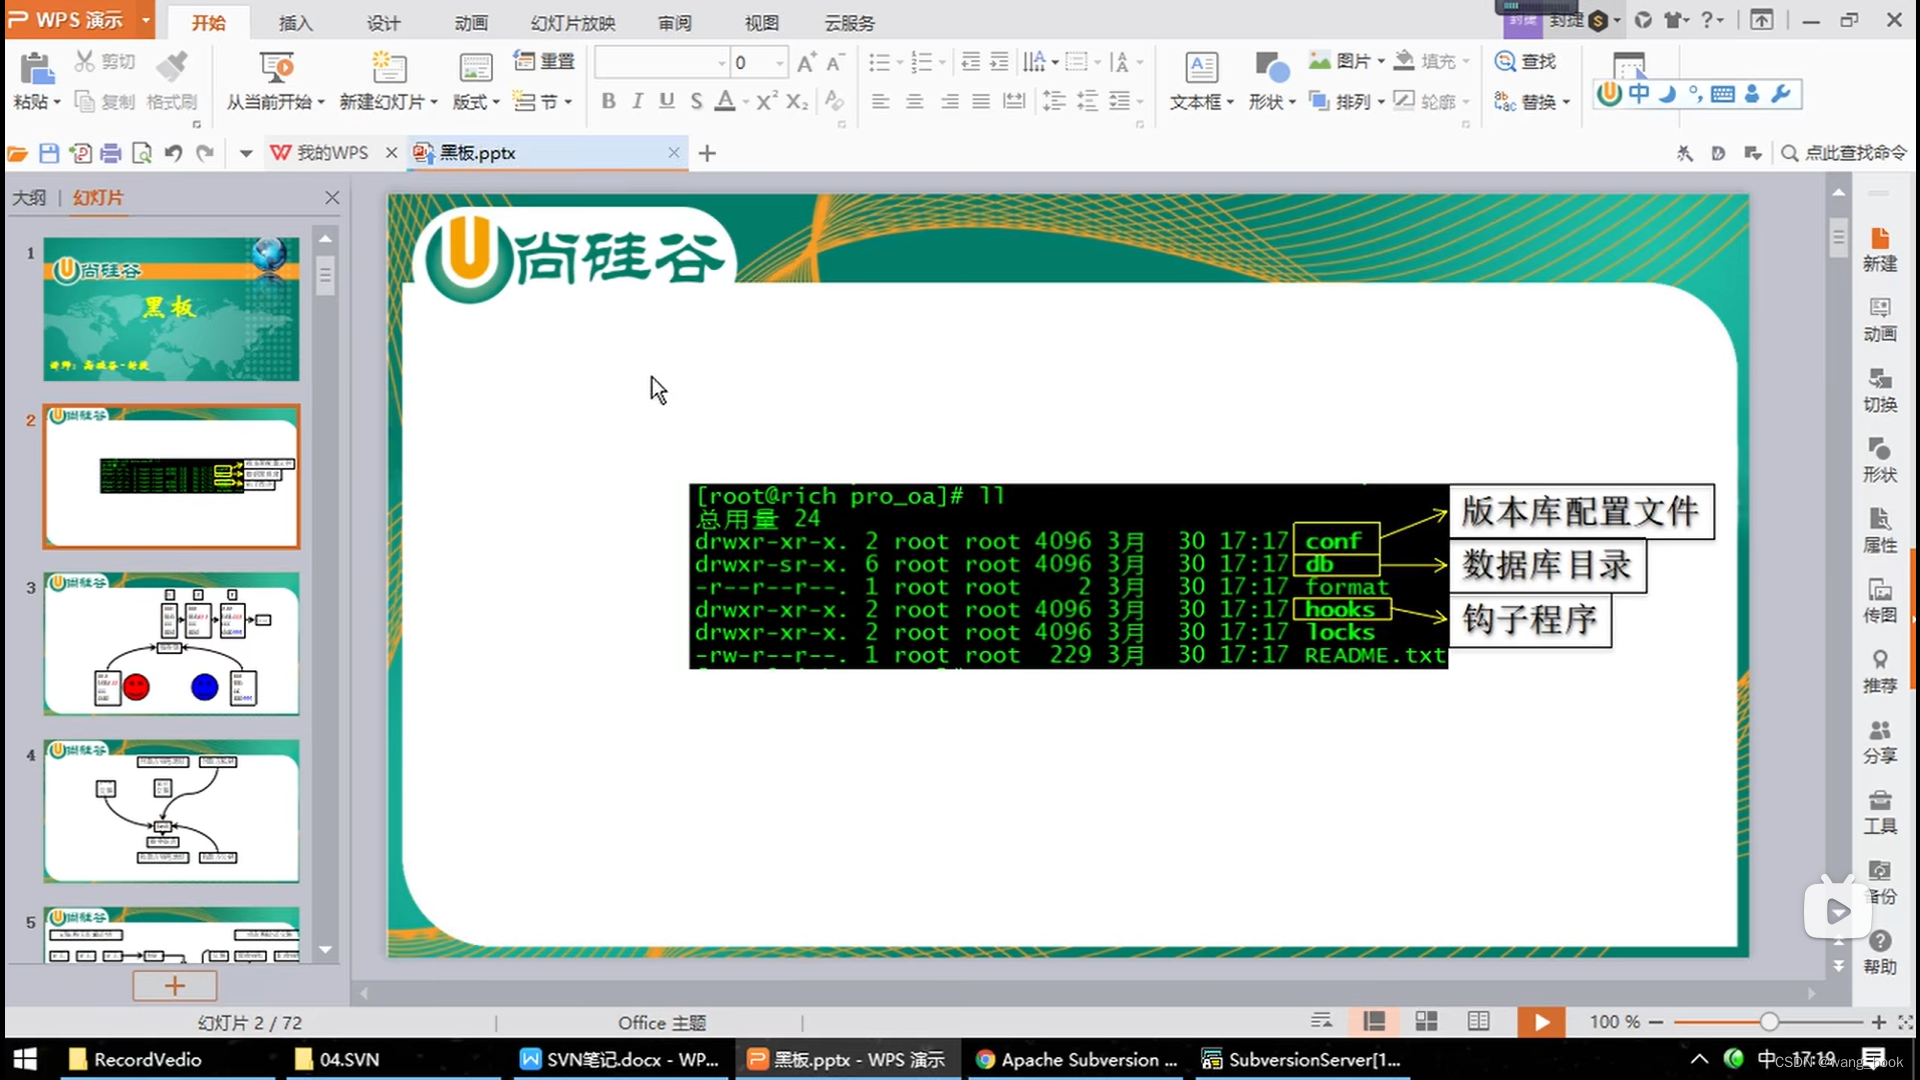Open the 查找 find tool

(x=1529, y=61)
